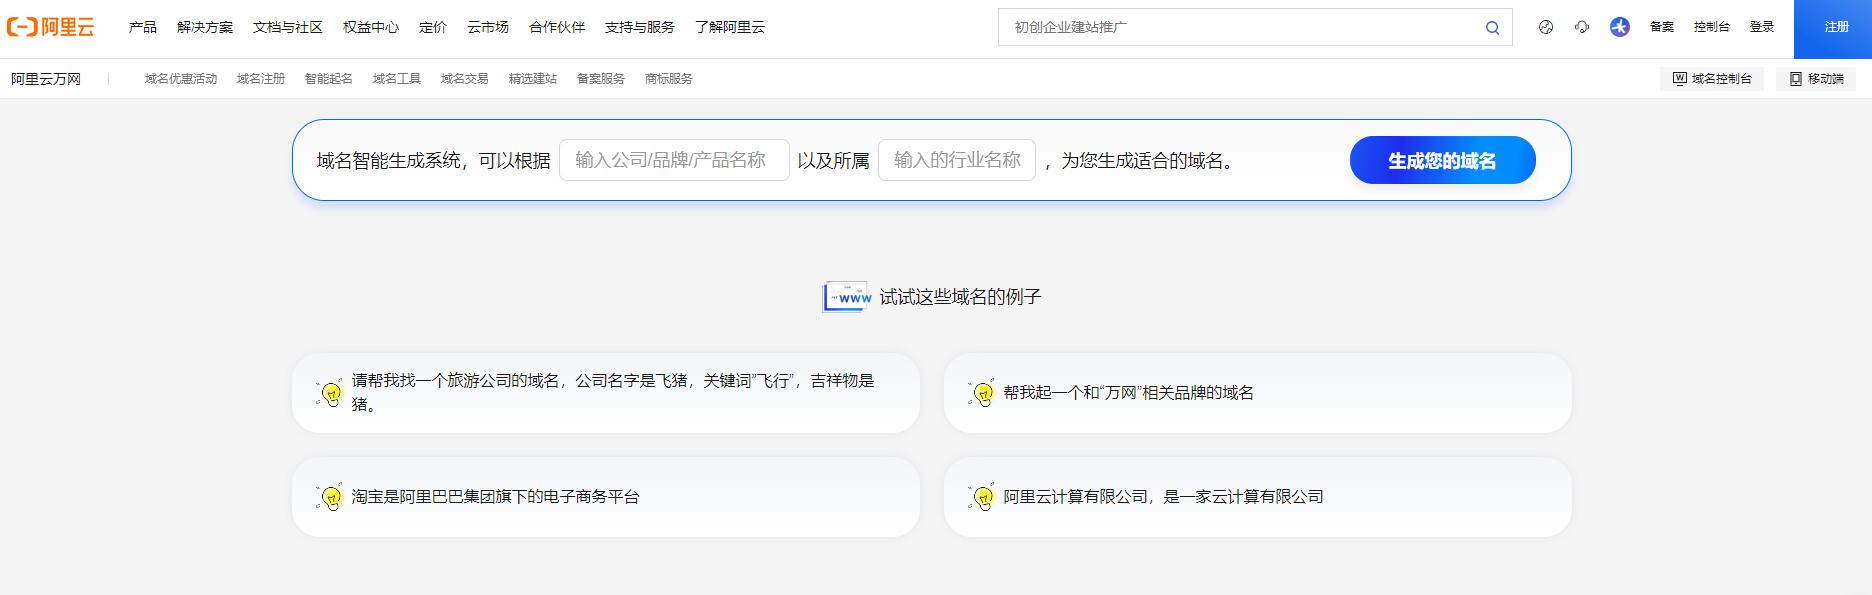Click the 登录 login link
This screenshot has height=595, width=1872.
coord(1762,27)
